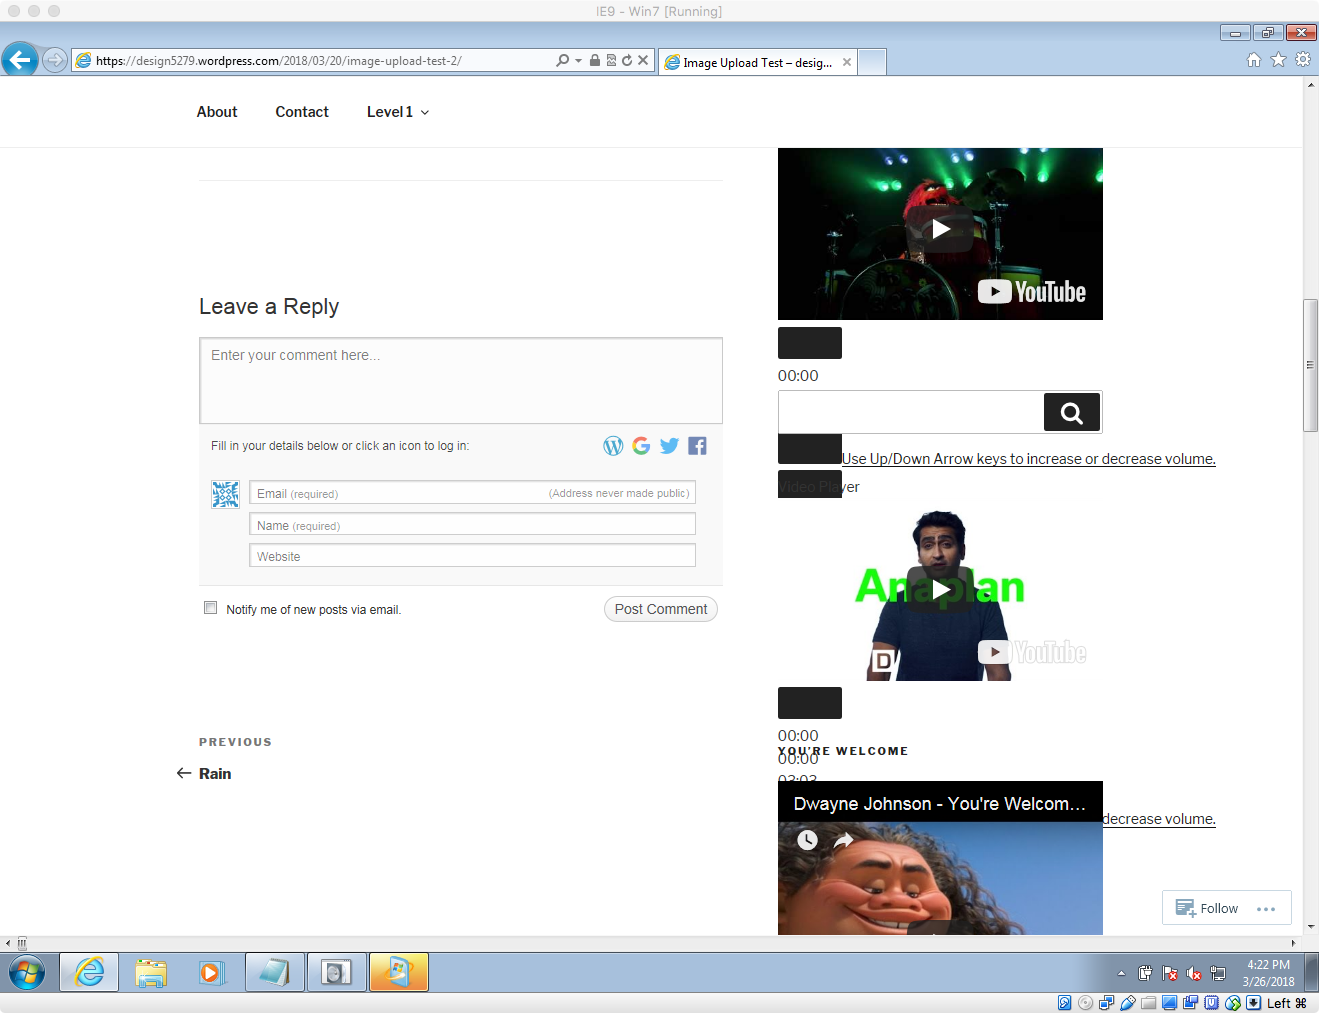1319x1013 pixels.
Task: Open the three-dots menu next to Follow
Action: tap(1266, 909)
